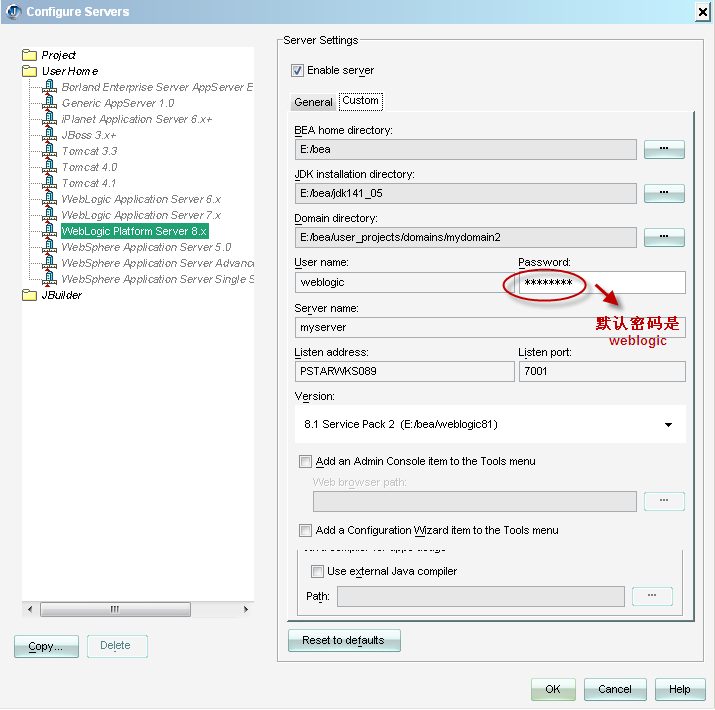
Task: Select Tomcat 4.0 in the server list
Action: [x=89, y=167]
